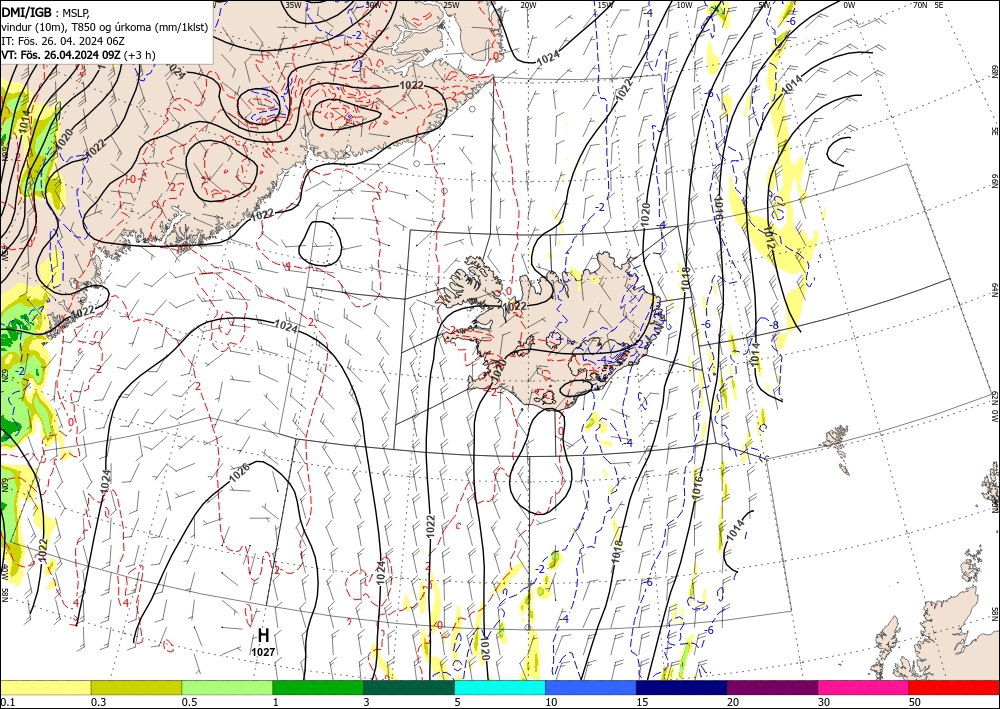Click the "50" legend value
The width and height of the screenshot is (1000, 709).
click(915, 702)
